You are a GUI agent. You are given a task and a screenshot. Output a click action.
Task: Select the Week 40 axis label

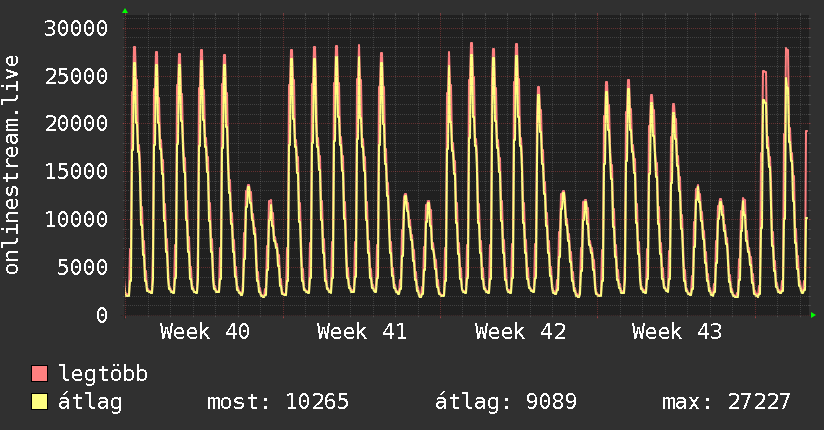pyautogui.click(x=205, y=332)
